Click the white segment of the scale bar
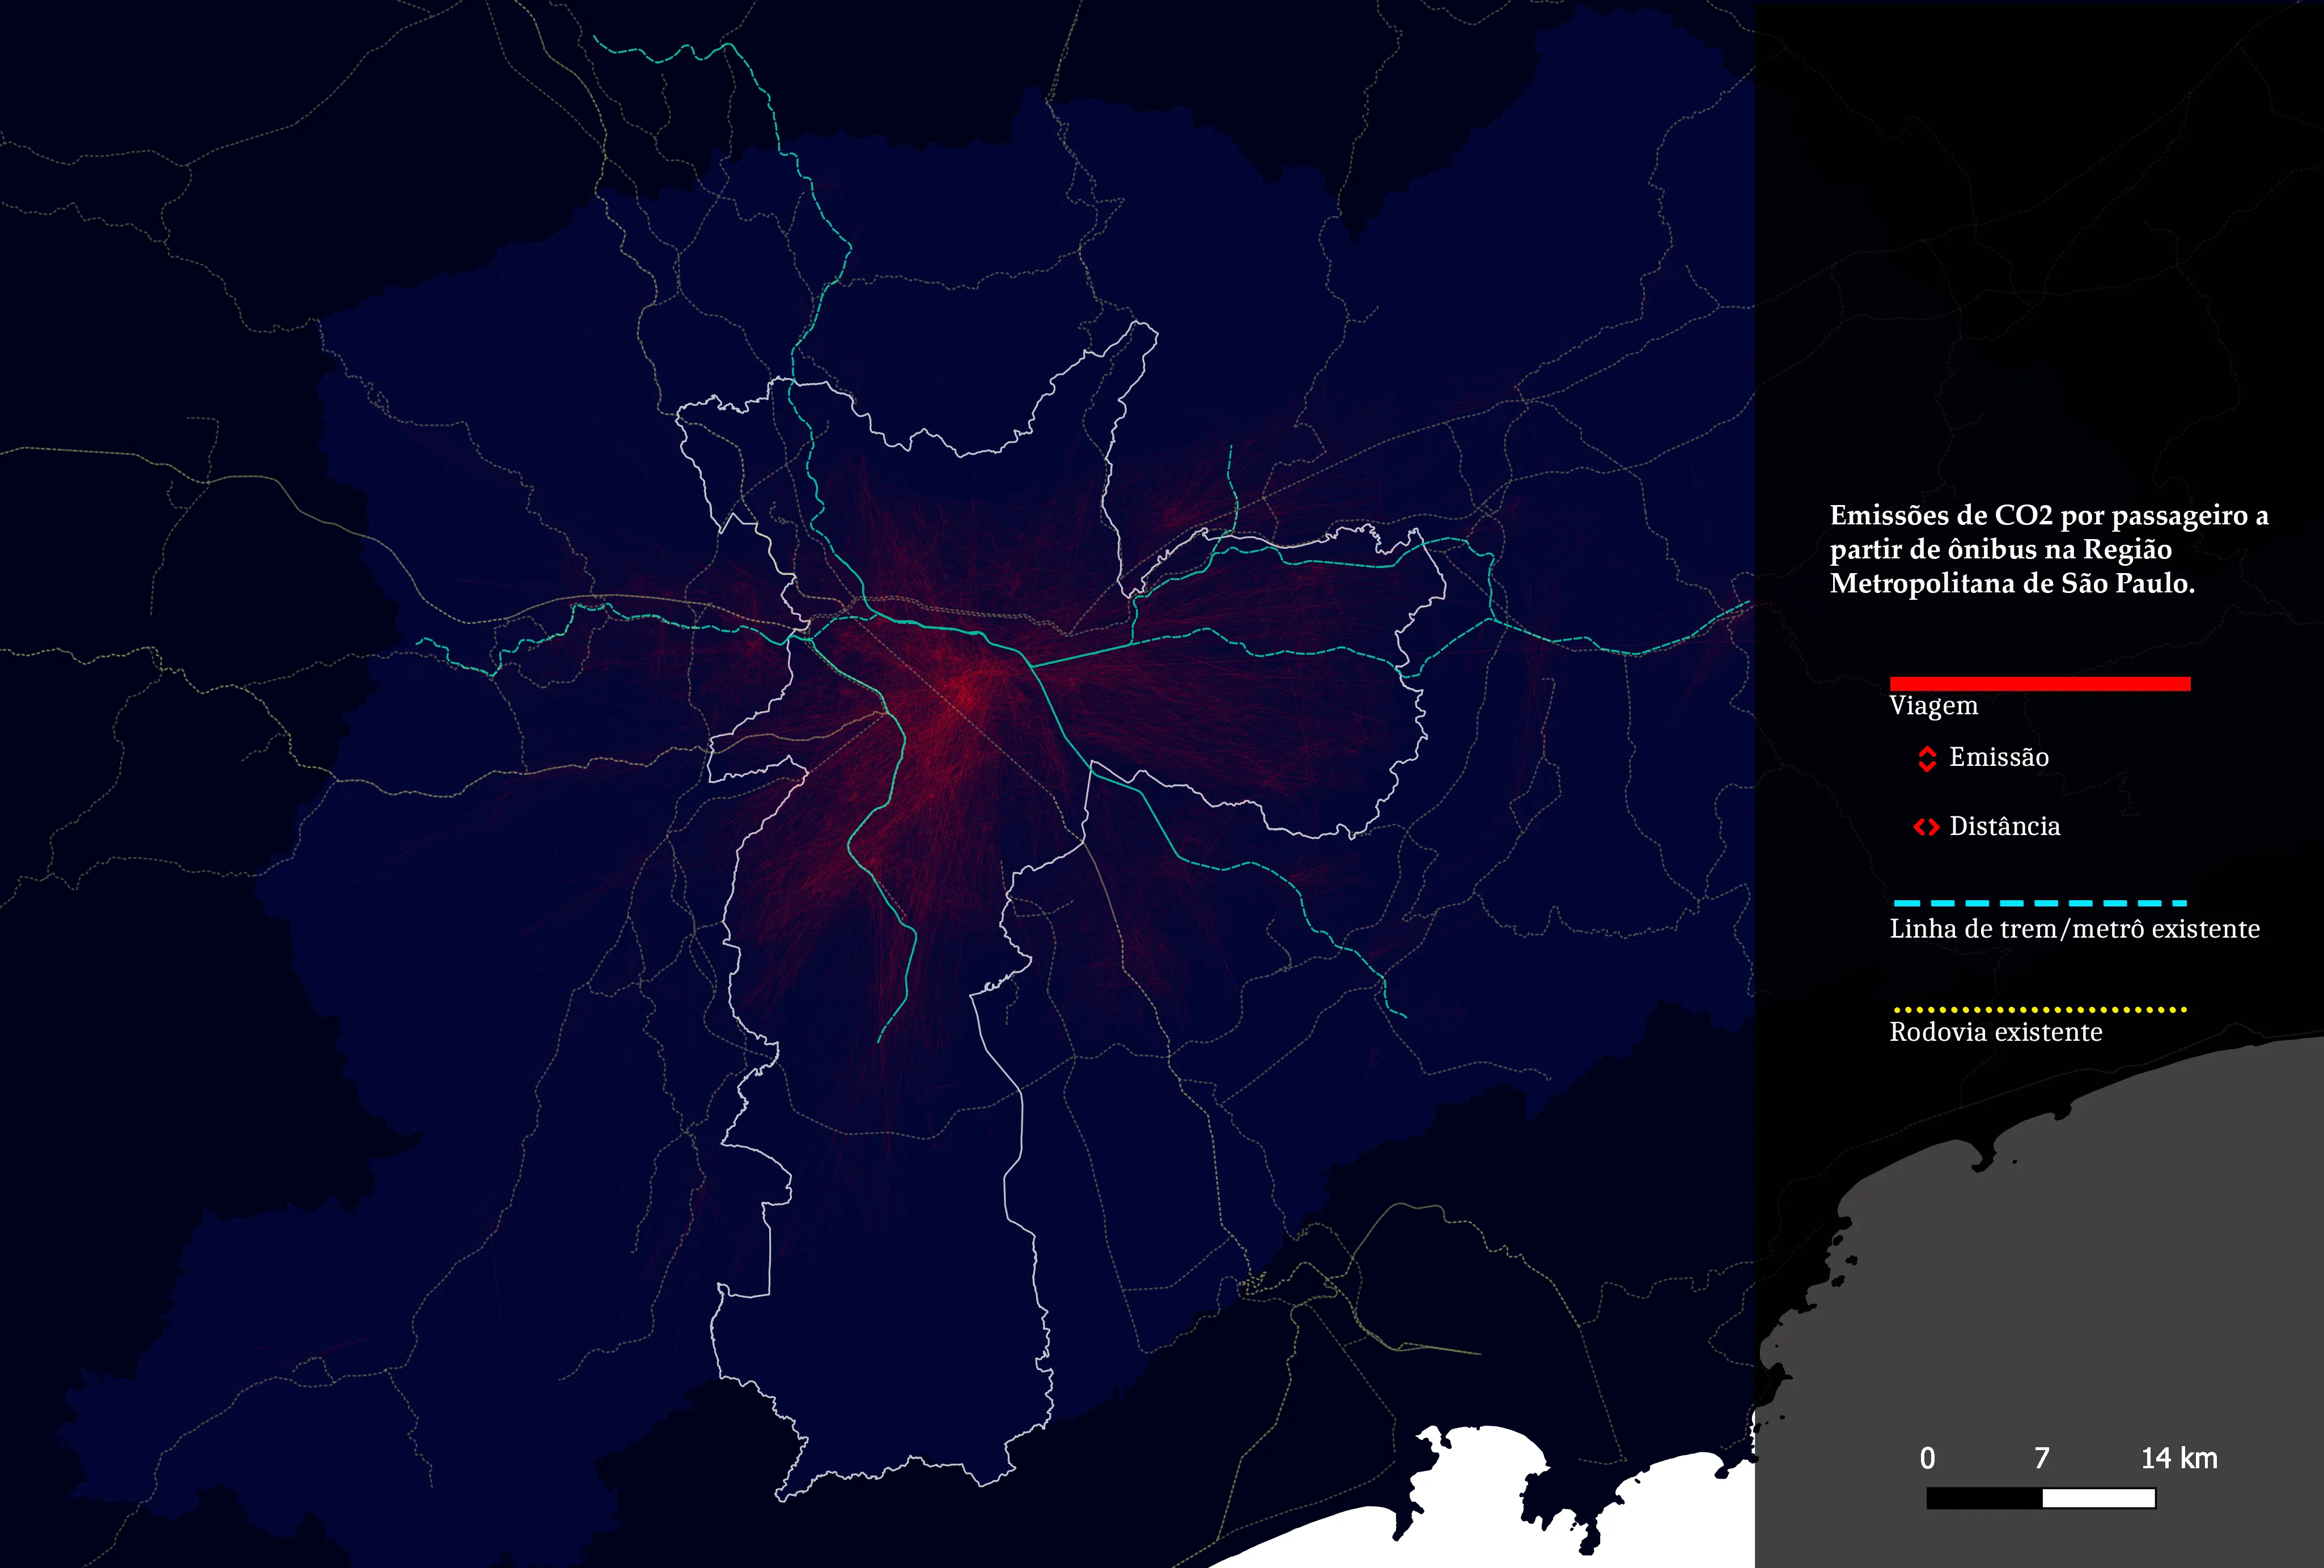Screen dimensions: 2324x1568 (2098, 1498)
